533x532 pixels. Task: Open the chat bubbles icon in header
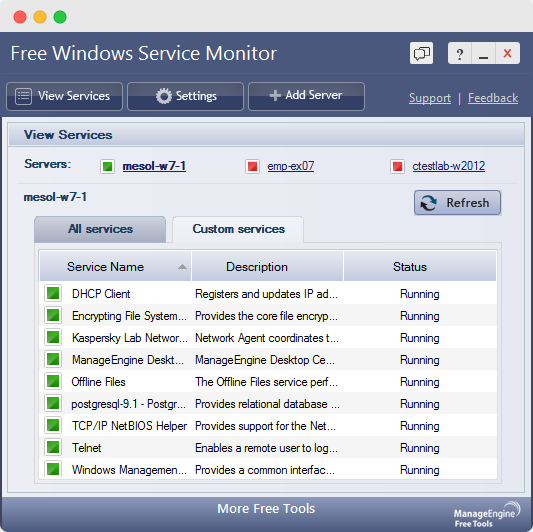(421, 53)
